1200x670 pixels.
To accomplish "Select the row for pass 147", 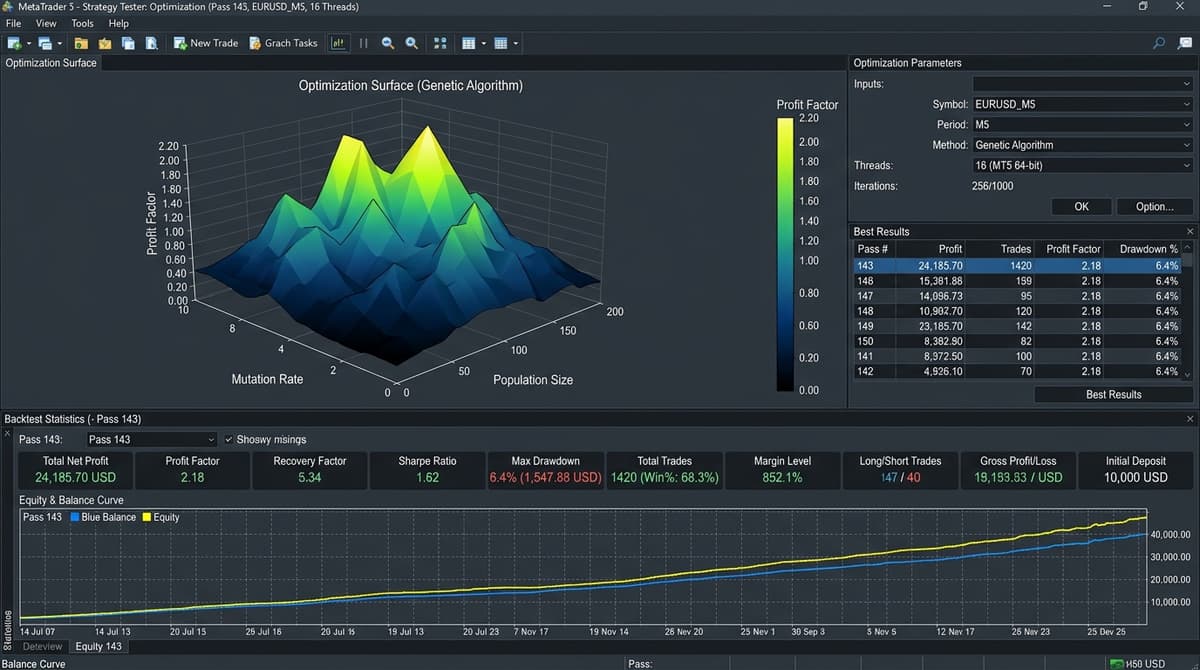I will (x=1017, y=296).
